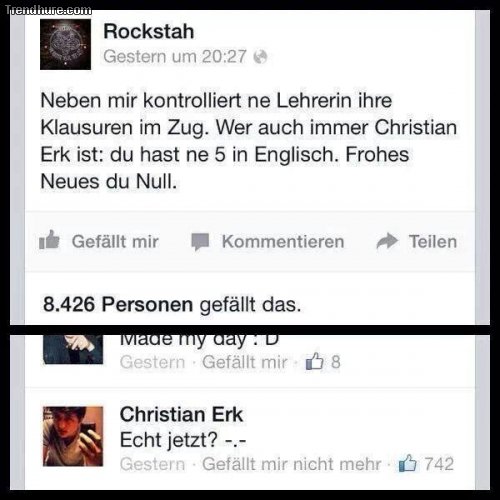Open the Rockstah profile picture

click(x=65, y=44)
